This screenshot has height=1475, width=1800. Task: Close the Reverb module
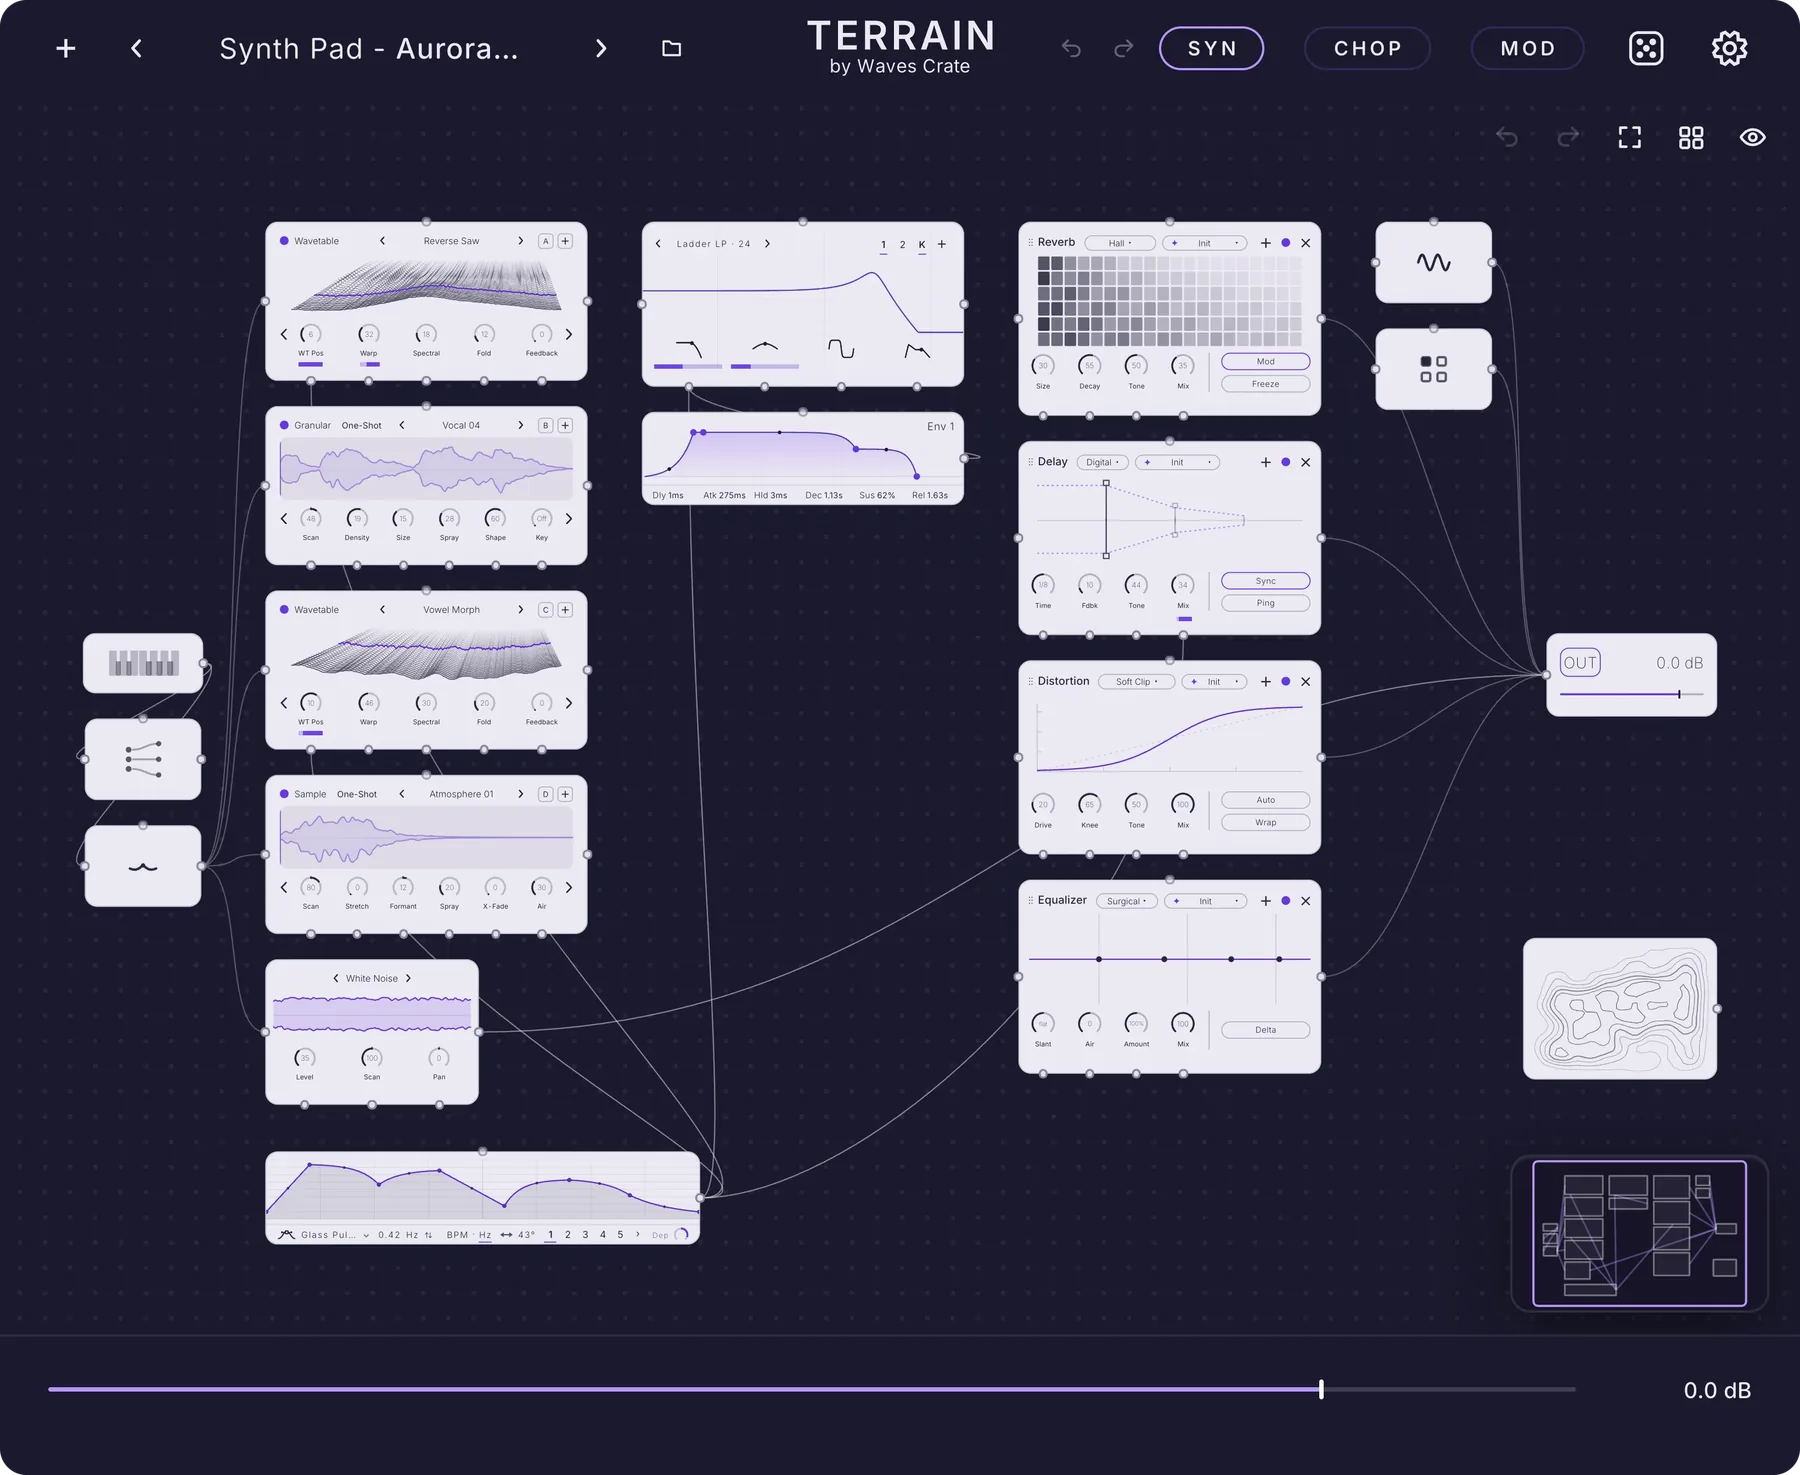click(x=1305, y=243)
